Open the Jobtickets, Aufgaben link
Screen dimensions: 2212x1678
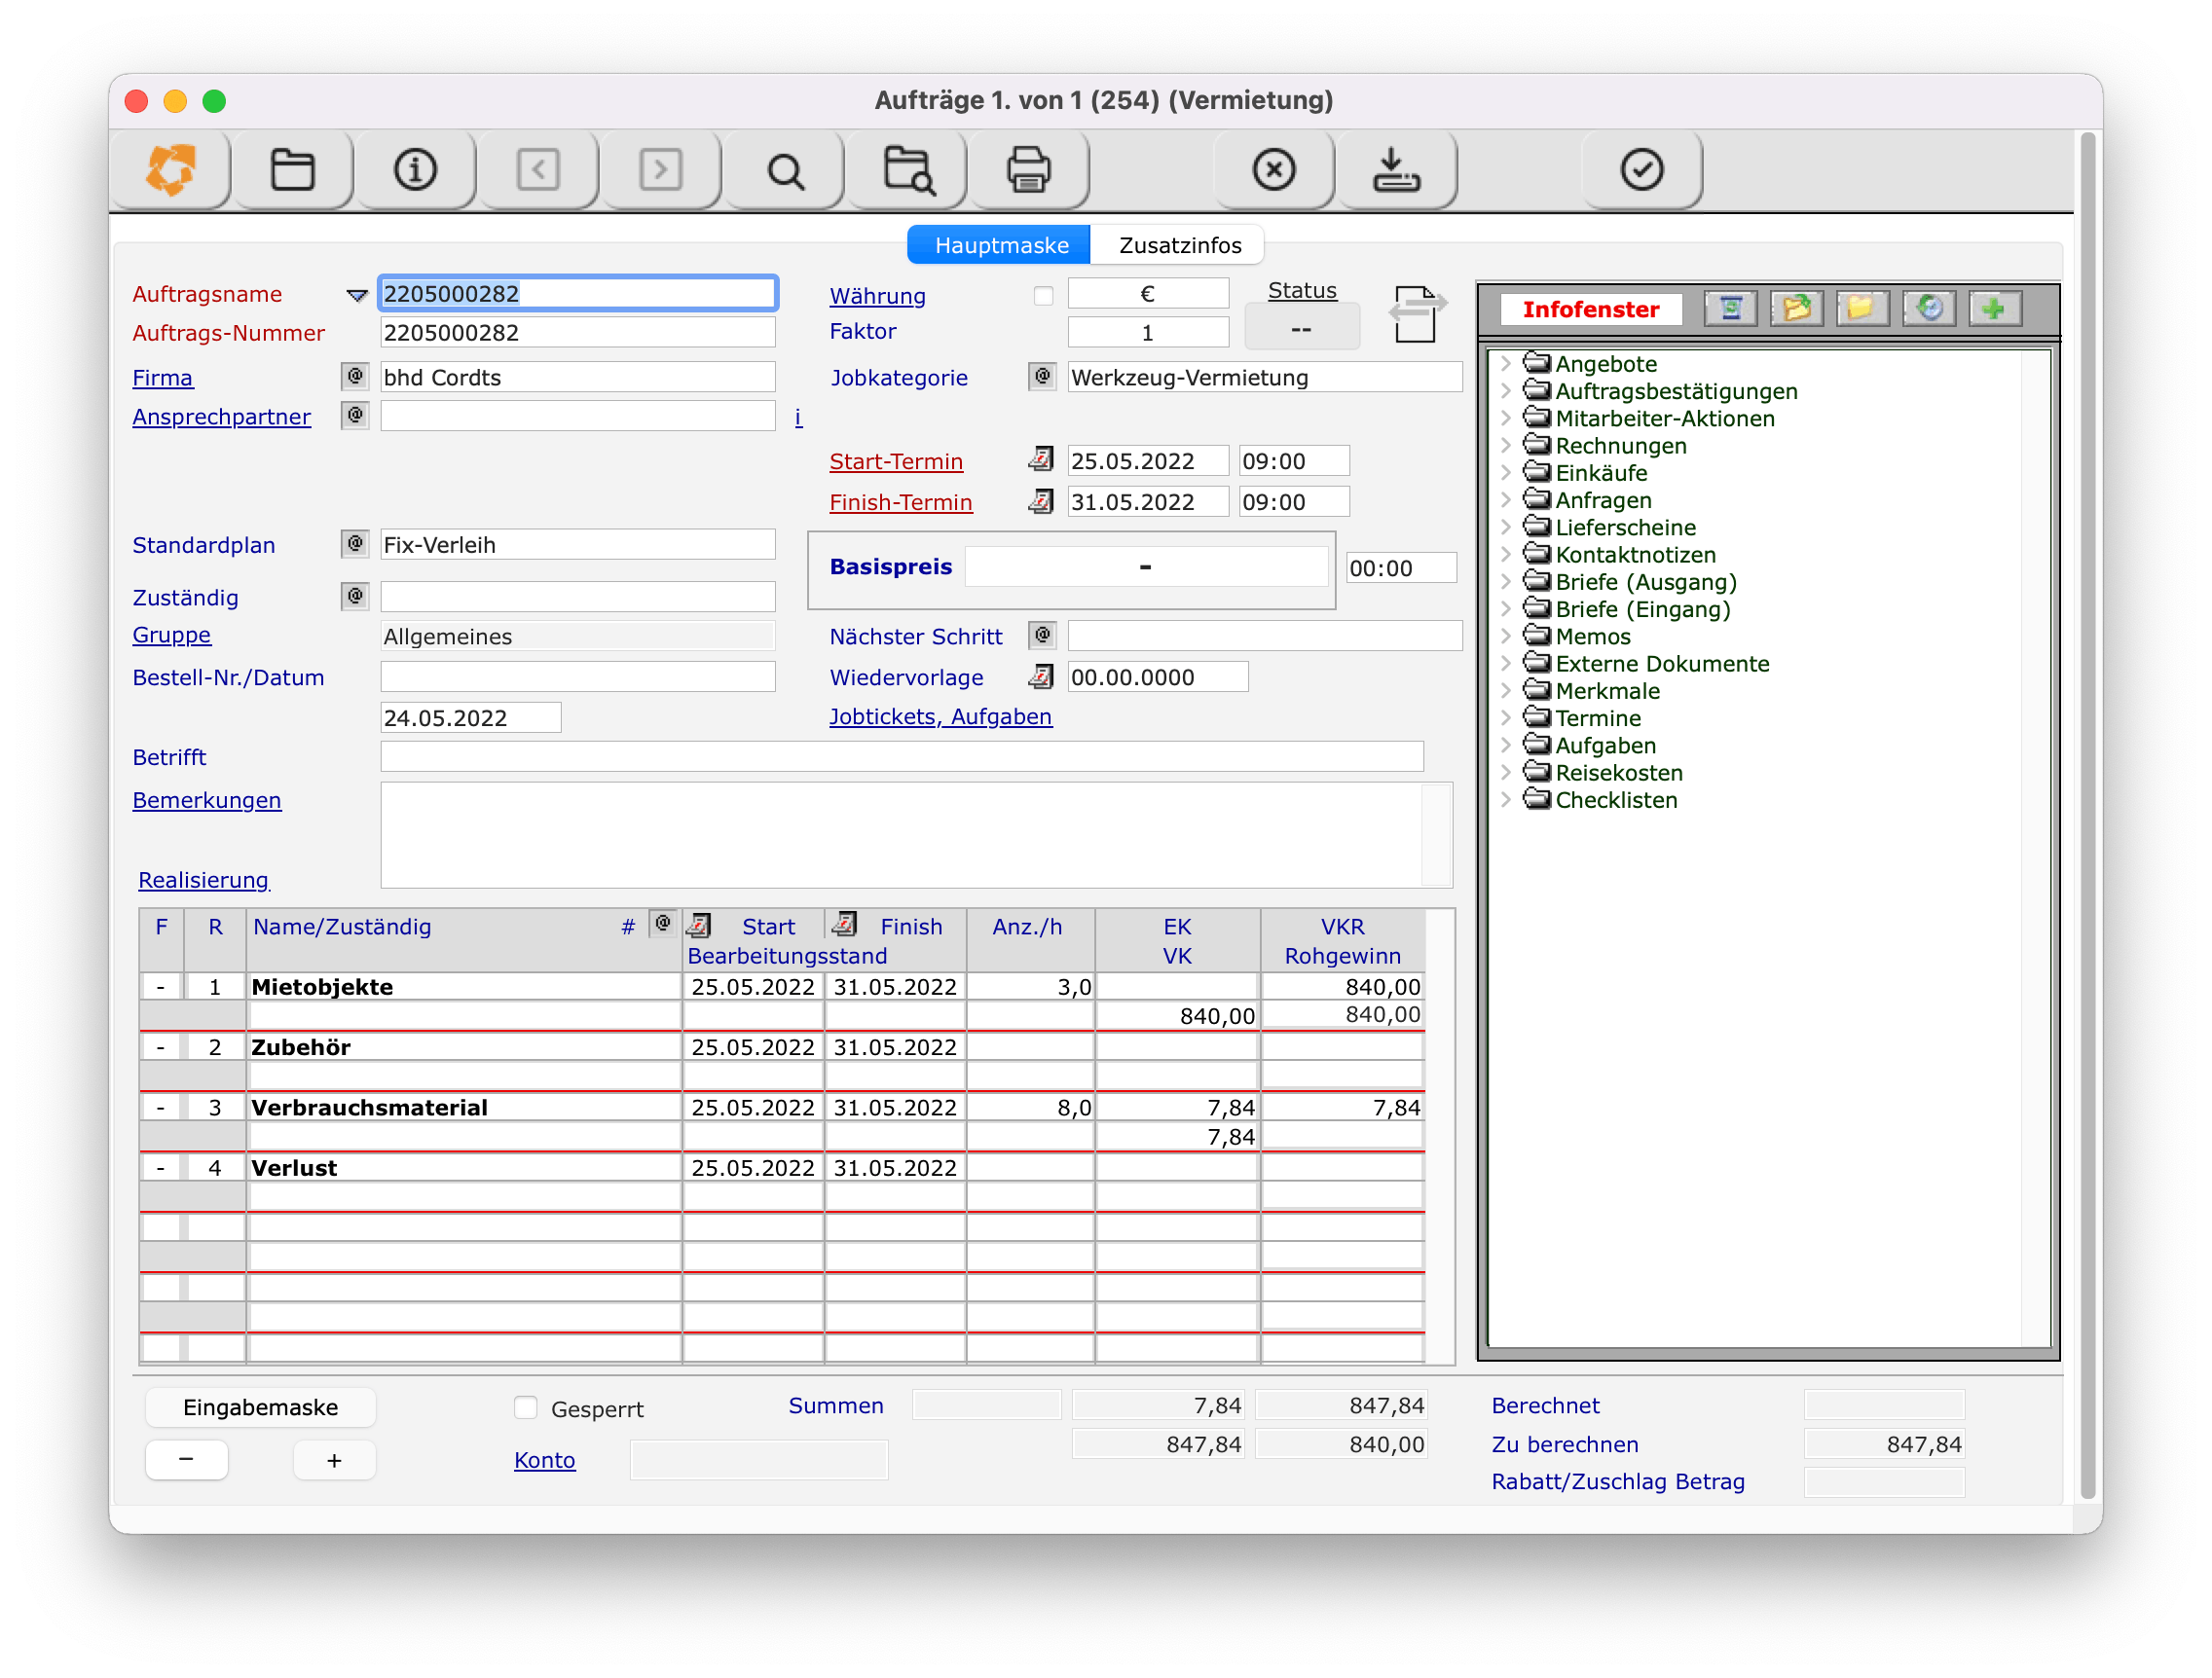(940, 717)
